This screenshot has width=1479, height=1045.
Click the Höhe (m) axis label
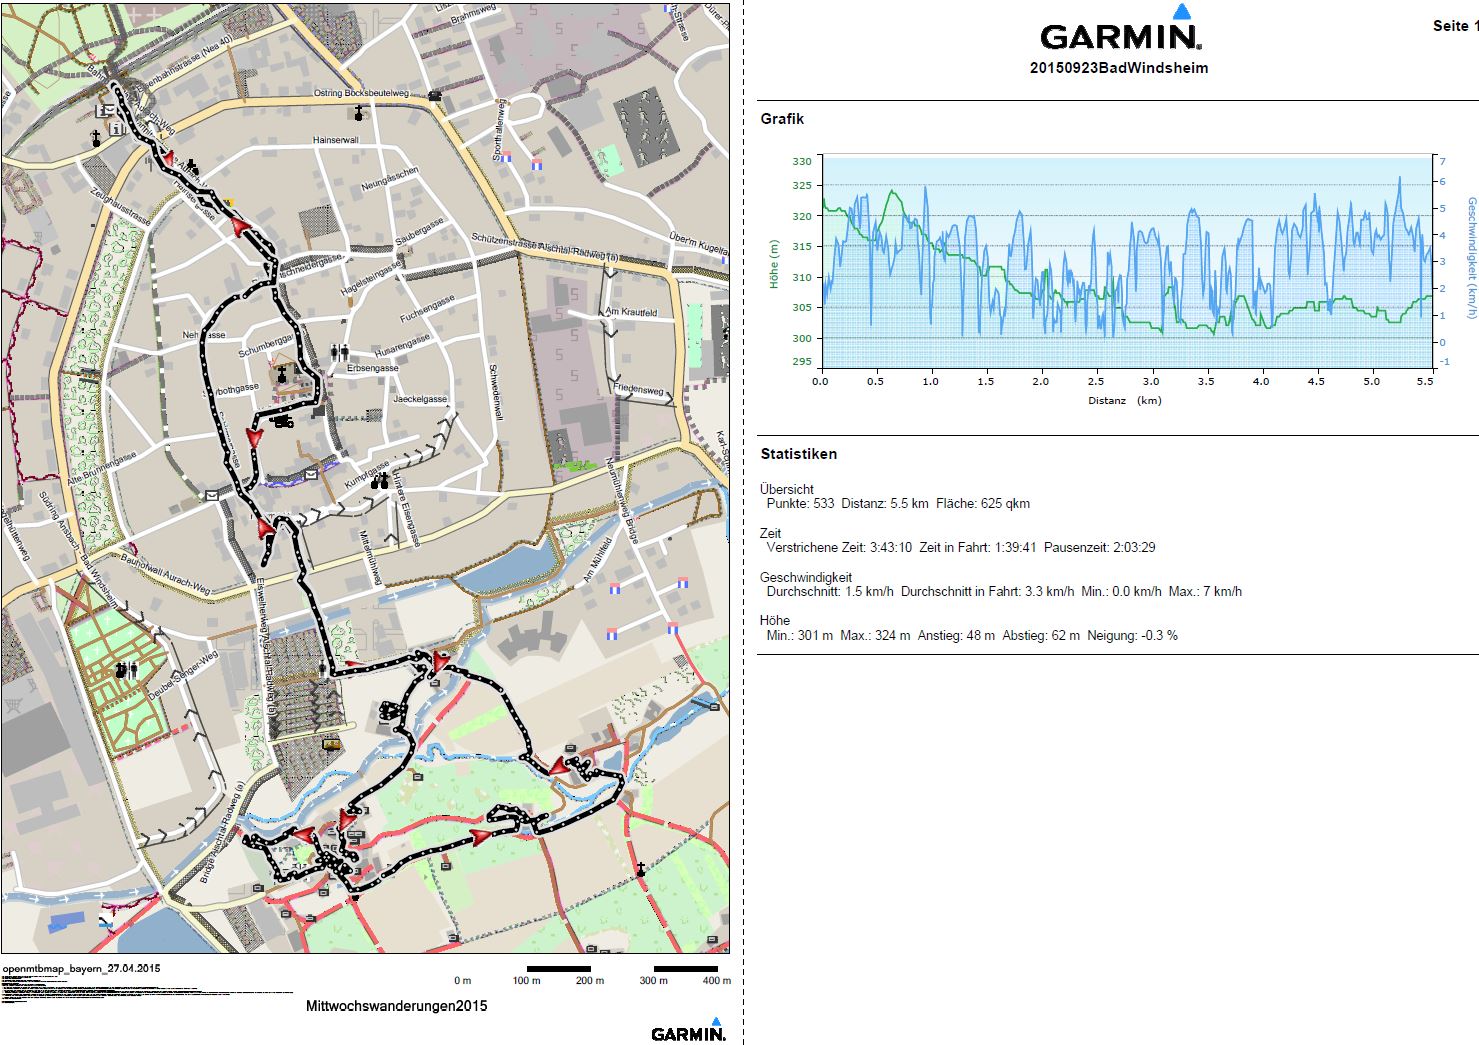tap(773, 264)
